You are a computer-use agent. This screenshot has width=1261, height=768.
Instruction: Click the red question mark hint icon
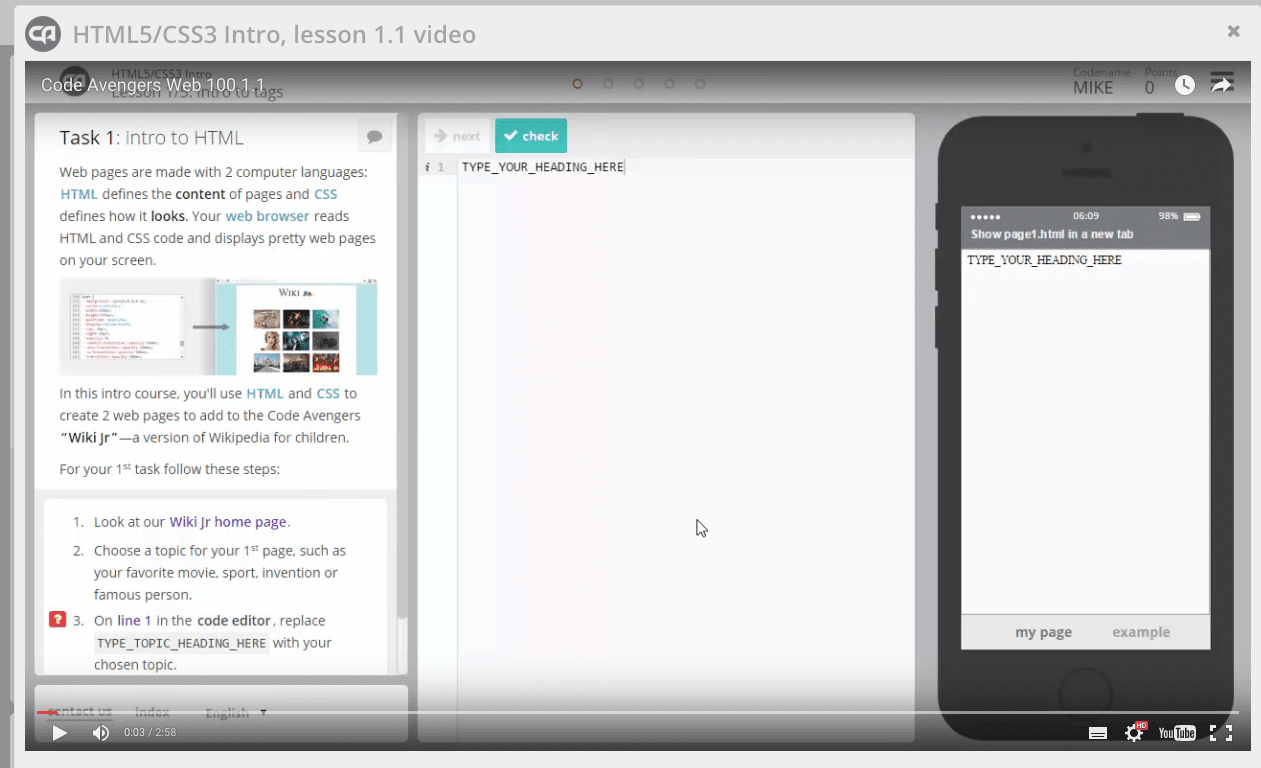[57, 620]
